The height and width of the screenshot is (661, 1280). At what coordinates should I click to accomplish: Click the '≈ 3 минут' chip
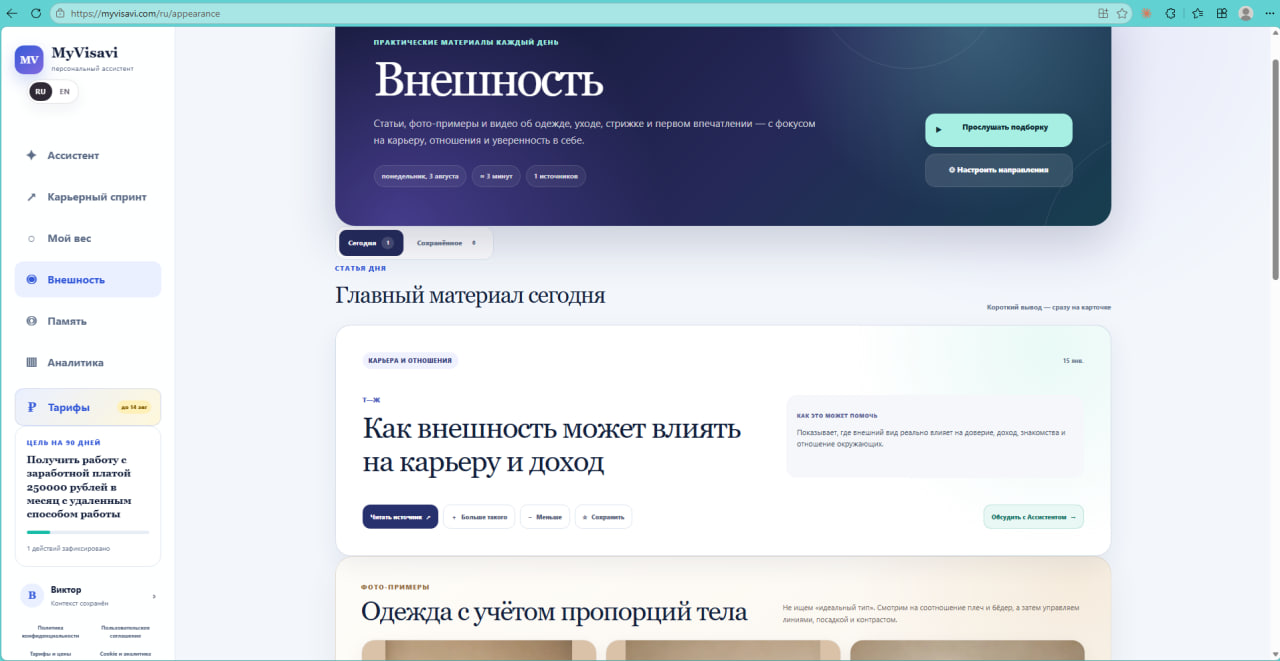[x=496, y=176]
